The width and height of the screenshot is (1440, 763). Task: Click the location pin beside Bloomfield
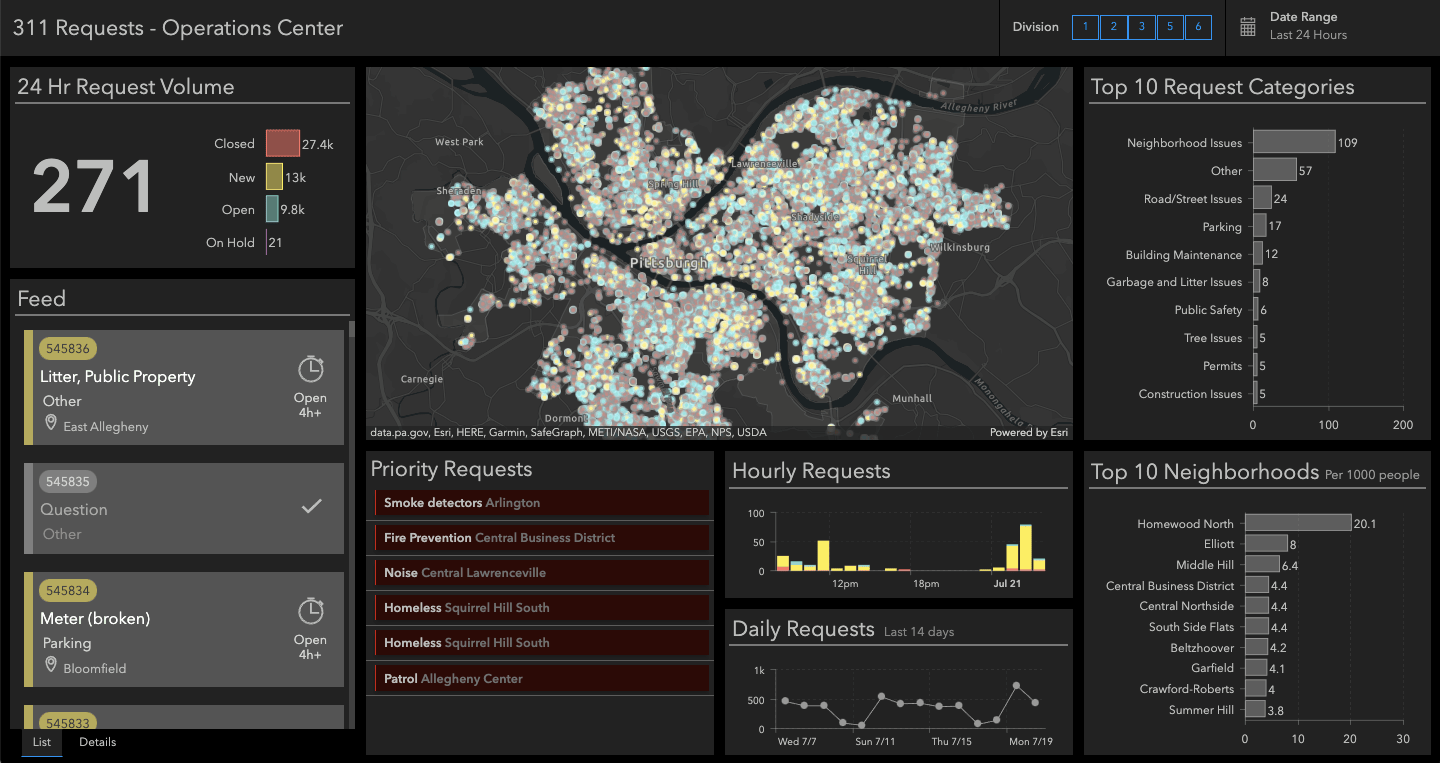click(x=51, y=666)
